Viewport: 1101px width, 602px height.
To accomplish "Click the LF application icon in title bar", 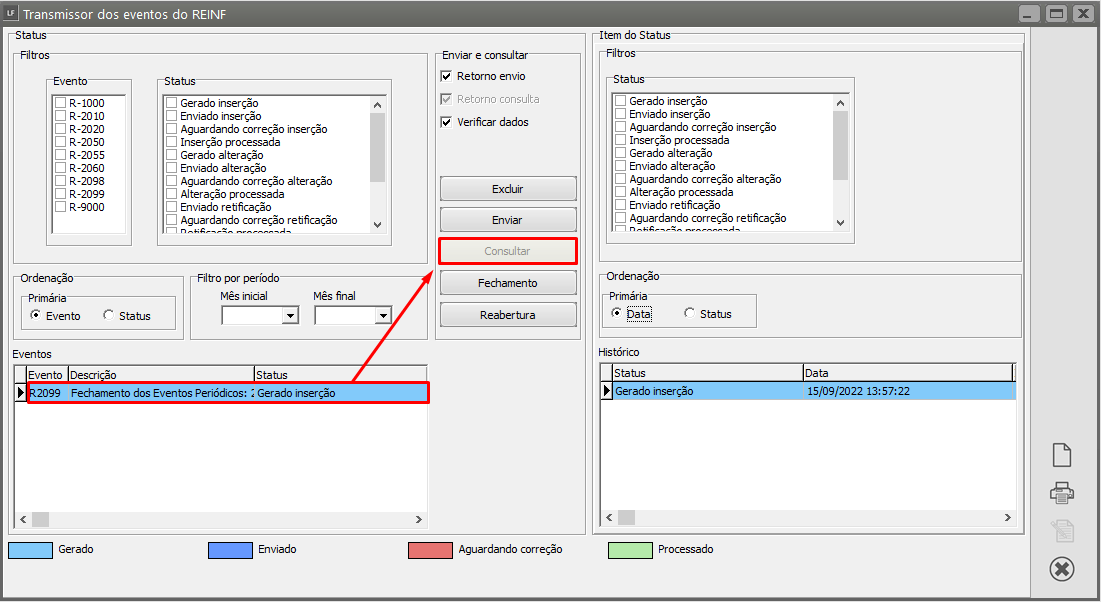I will (11, 15).
